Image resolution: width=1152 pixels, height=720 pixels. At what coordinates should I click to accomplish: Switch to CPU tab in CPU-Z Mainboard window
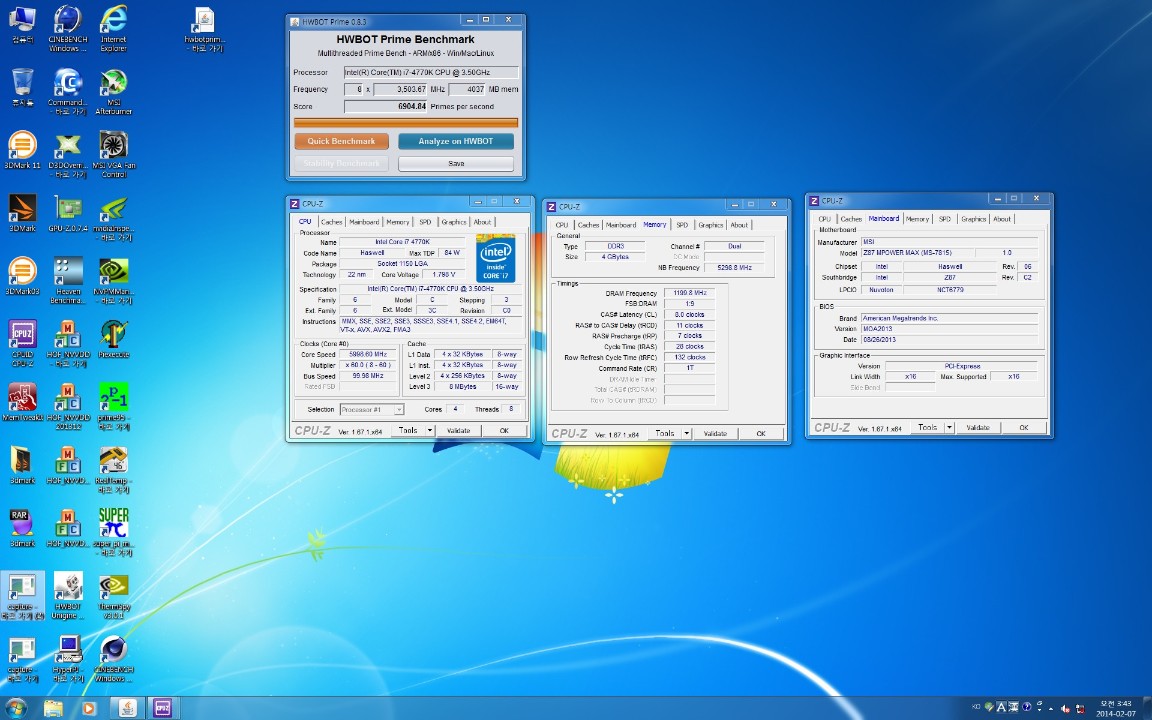coord(824,219)
